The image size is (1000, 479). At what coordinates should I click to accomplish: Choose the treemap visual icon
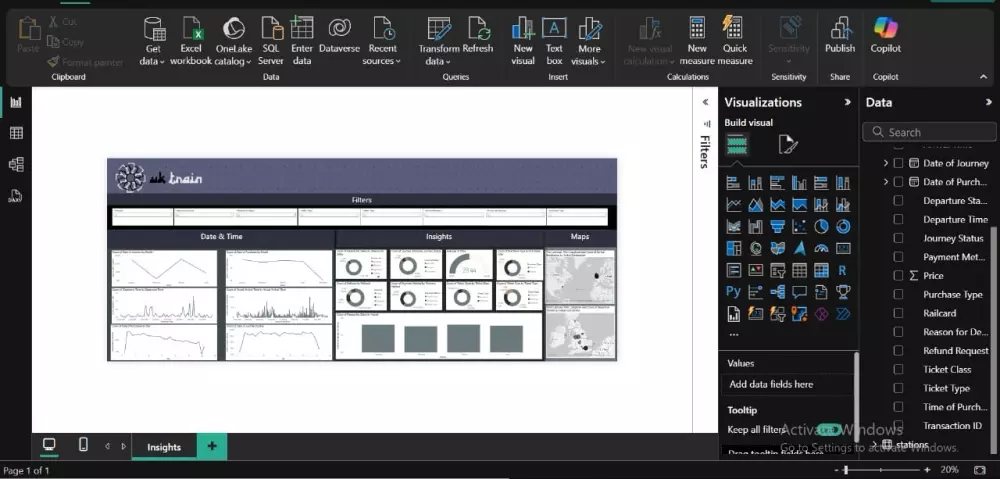tap(733, 248)
